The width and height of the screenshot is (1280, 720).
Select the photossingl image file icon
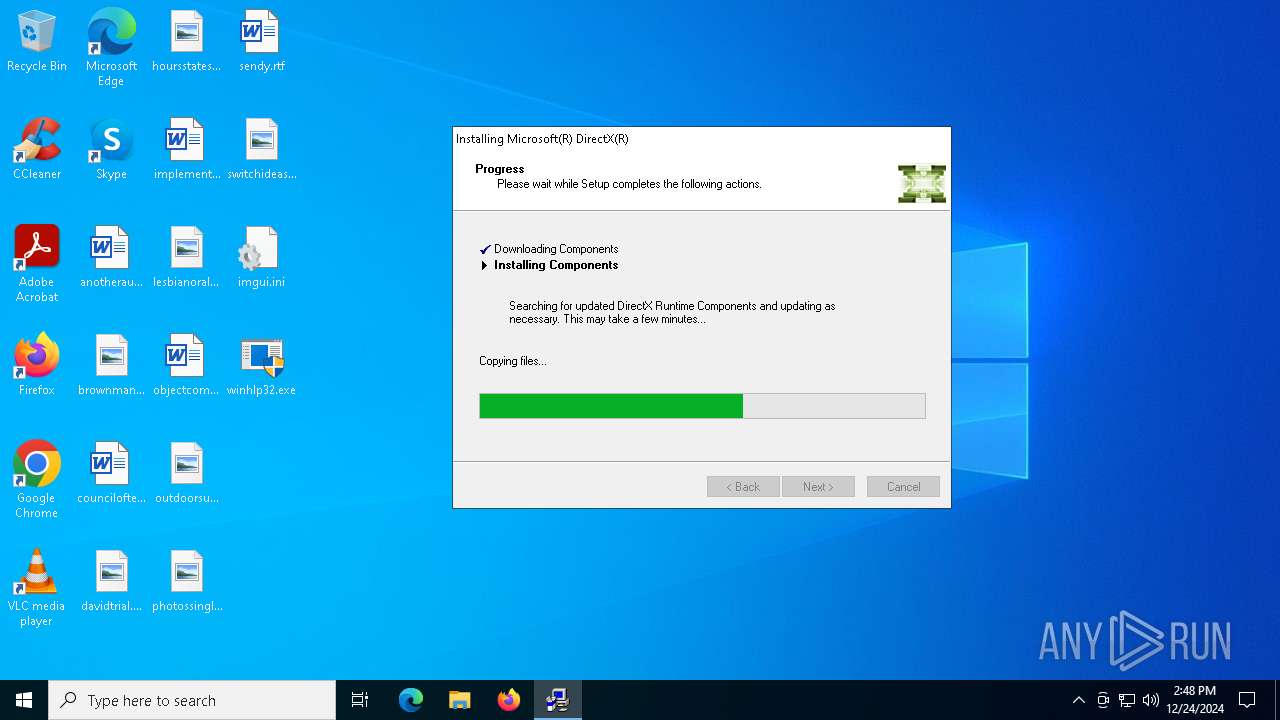pyautogui.click(x=186, y=582)
